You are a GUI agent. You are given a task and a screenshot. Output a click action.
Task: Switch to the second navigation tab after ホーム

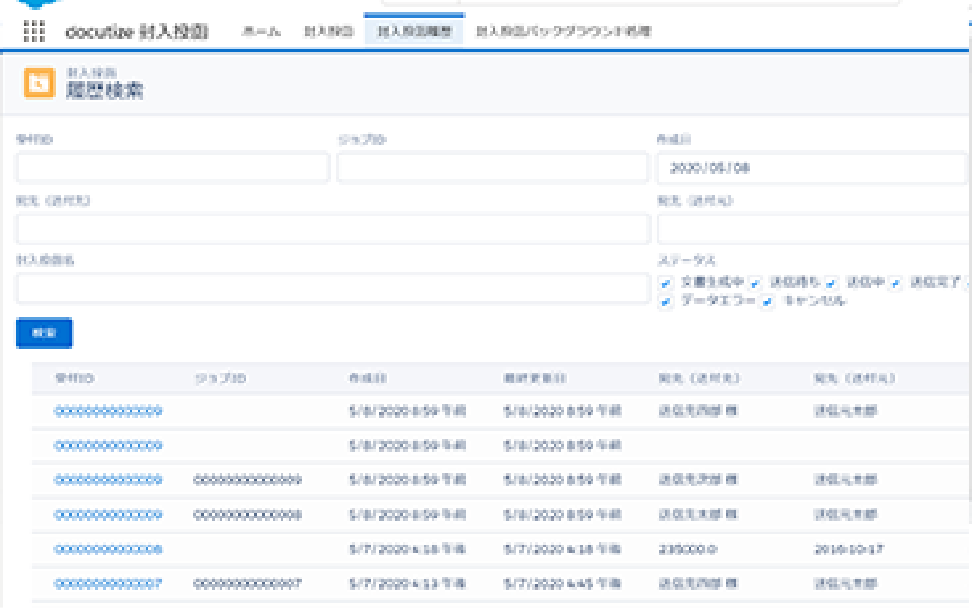coord(329,31)
